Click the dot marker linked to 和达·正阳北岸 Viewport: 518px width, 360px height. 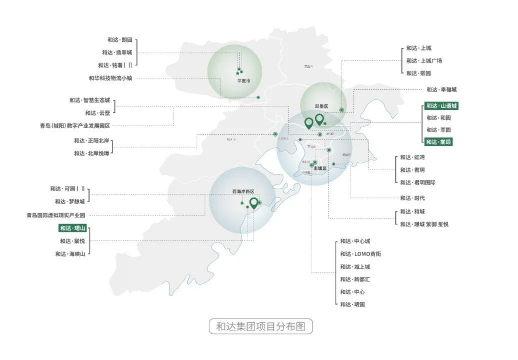pos(275,134)
